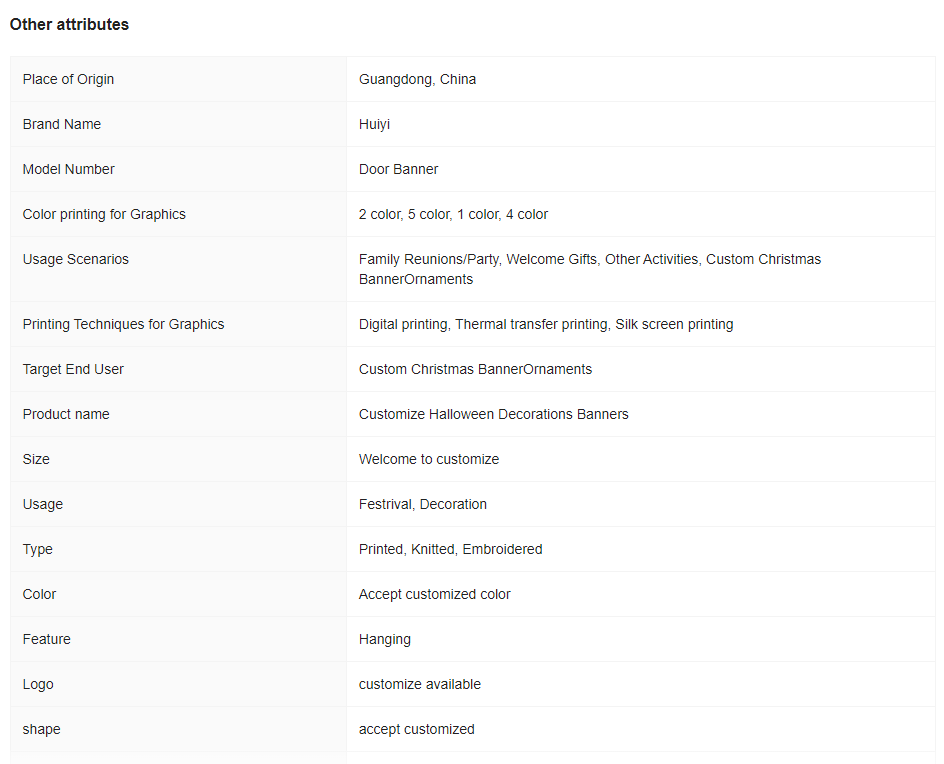Screen dimensions: 944x764
Task: Click Customize Halloween Decorations Banners text
Action: (494, 414)
